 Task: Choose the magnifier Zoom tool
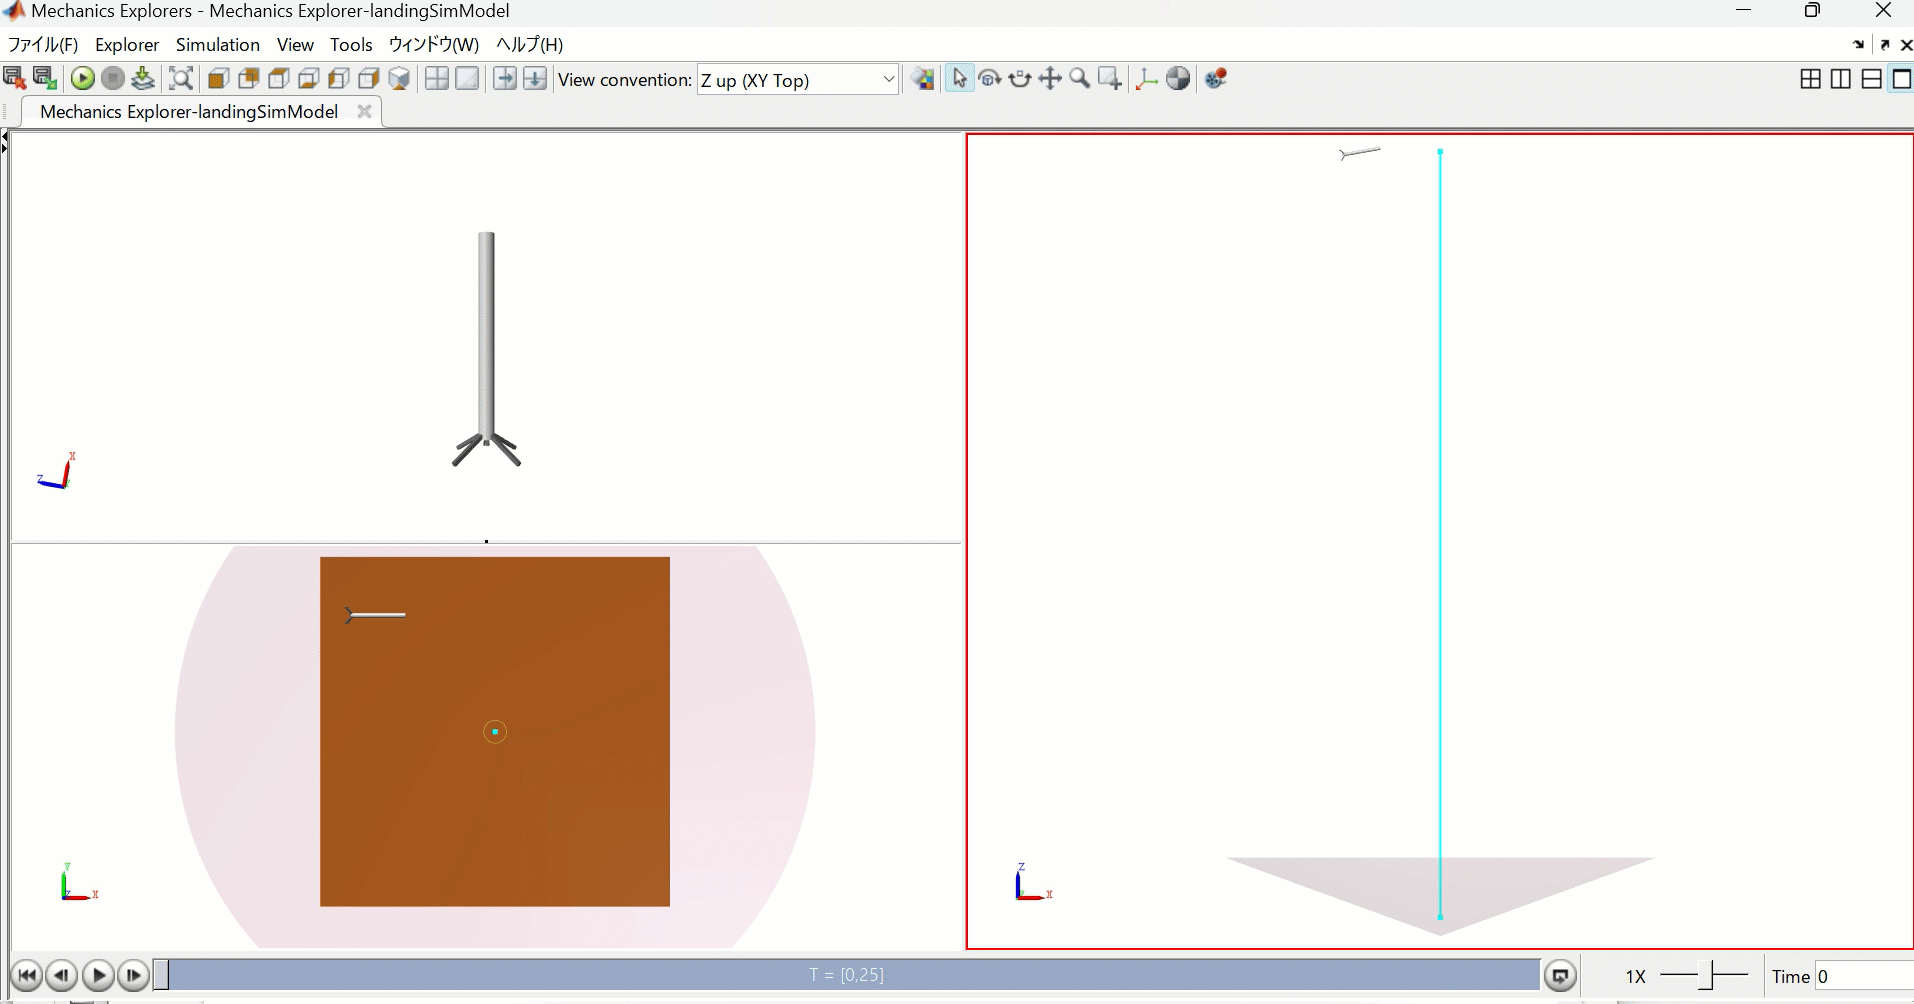1080,79
